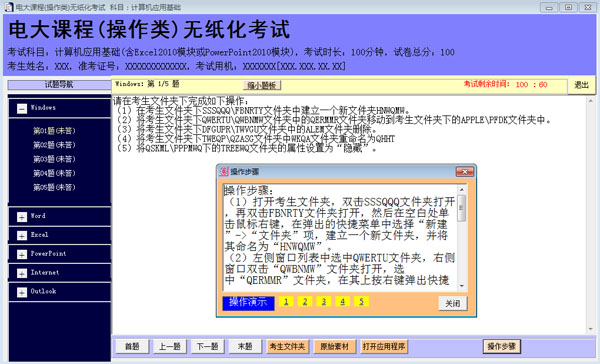The image size is (600, 364).
Task: Click dialog text scrollbar up arrow
Action: tap(462, 190)
